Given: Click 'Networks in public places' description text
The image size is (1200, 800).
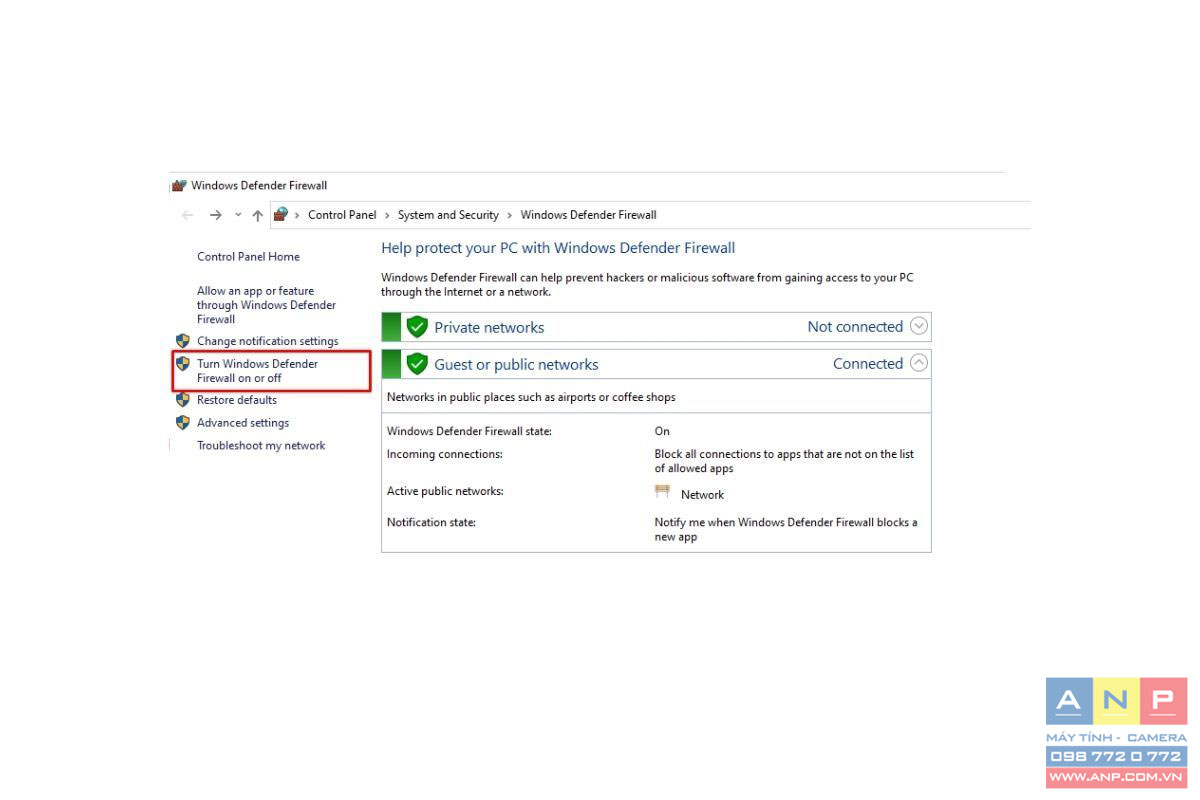Looking at the screenshot, I should pyautogui.click(x=531, y=398).
